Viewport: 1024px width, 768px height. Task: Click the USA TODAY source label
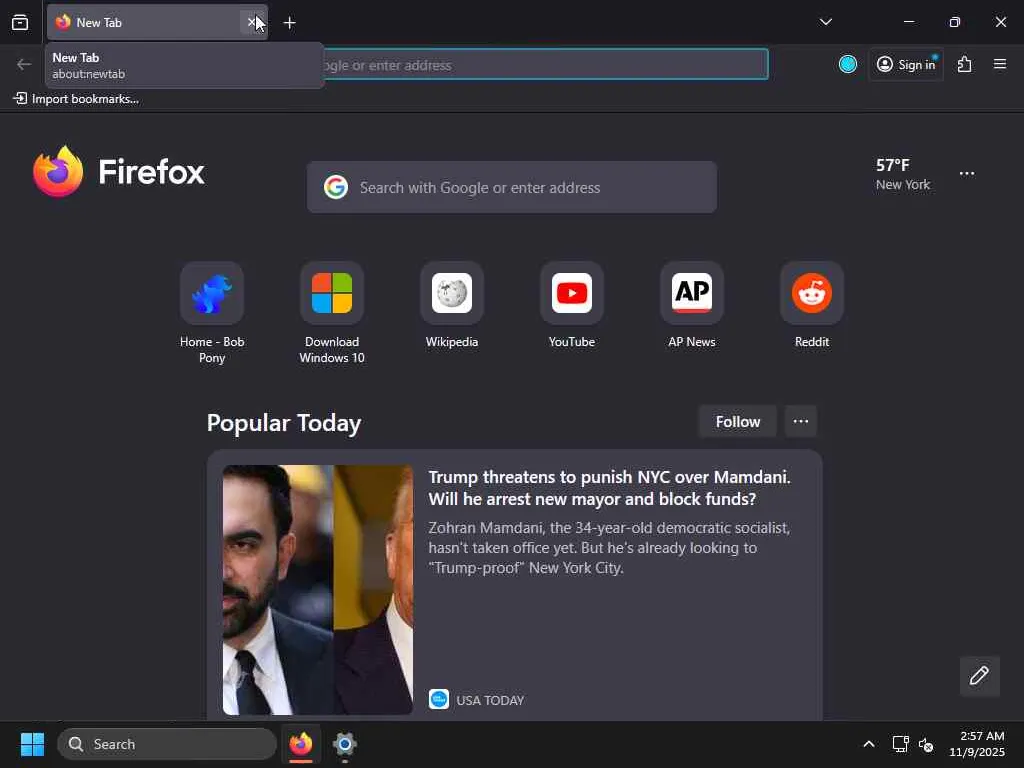(490, 700)
